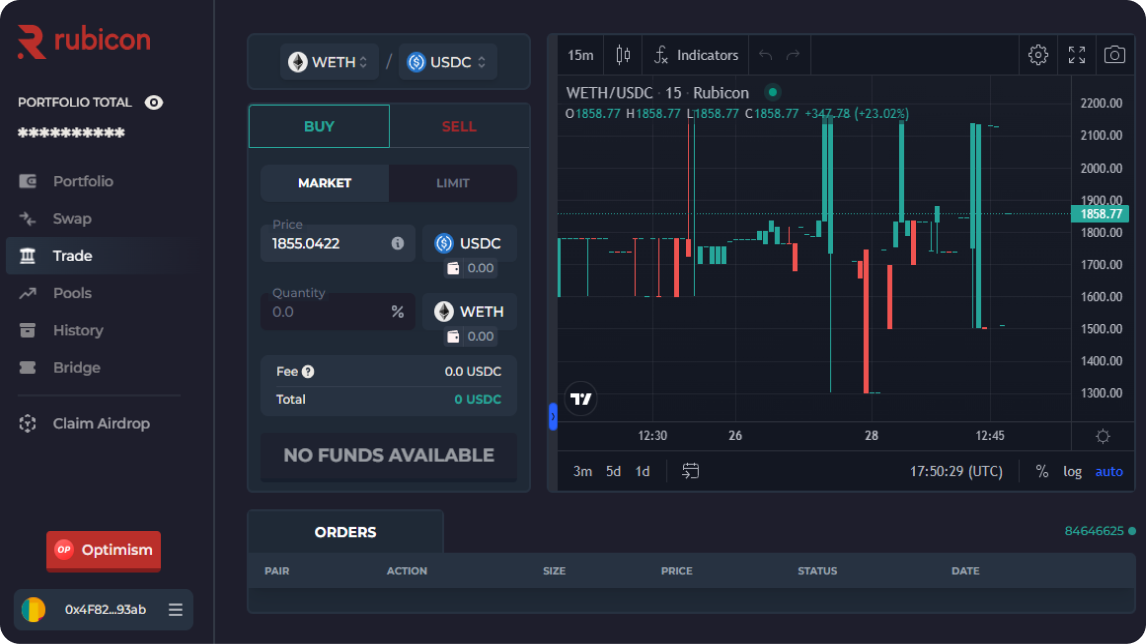Expand the chart side panel handle

click(553, 417)
